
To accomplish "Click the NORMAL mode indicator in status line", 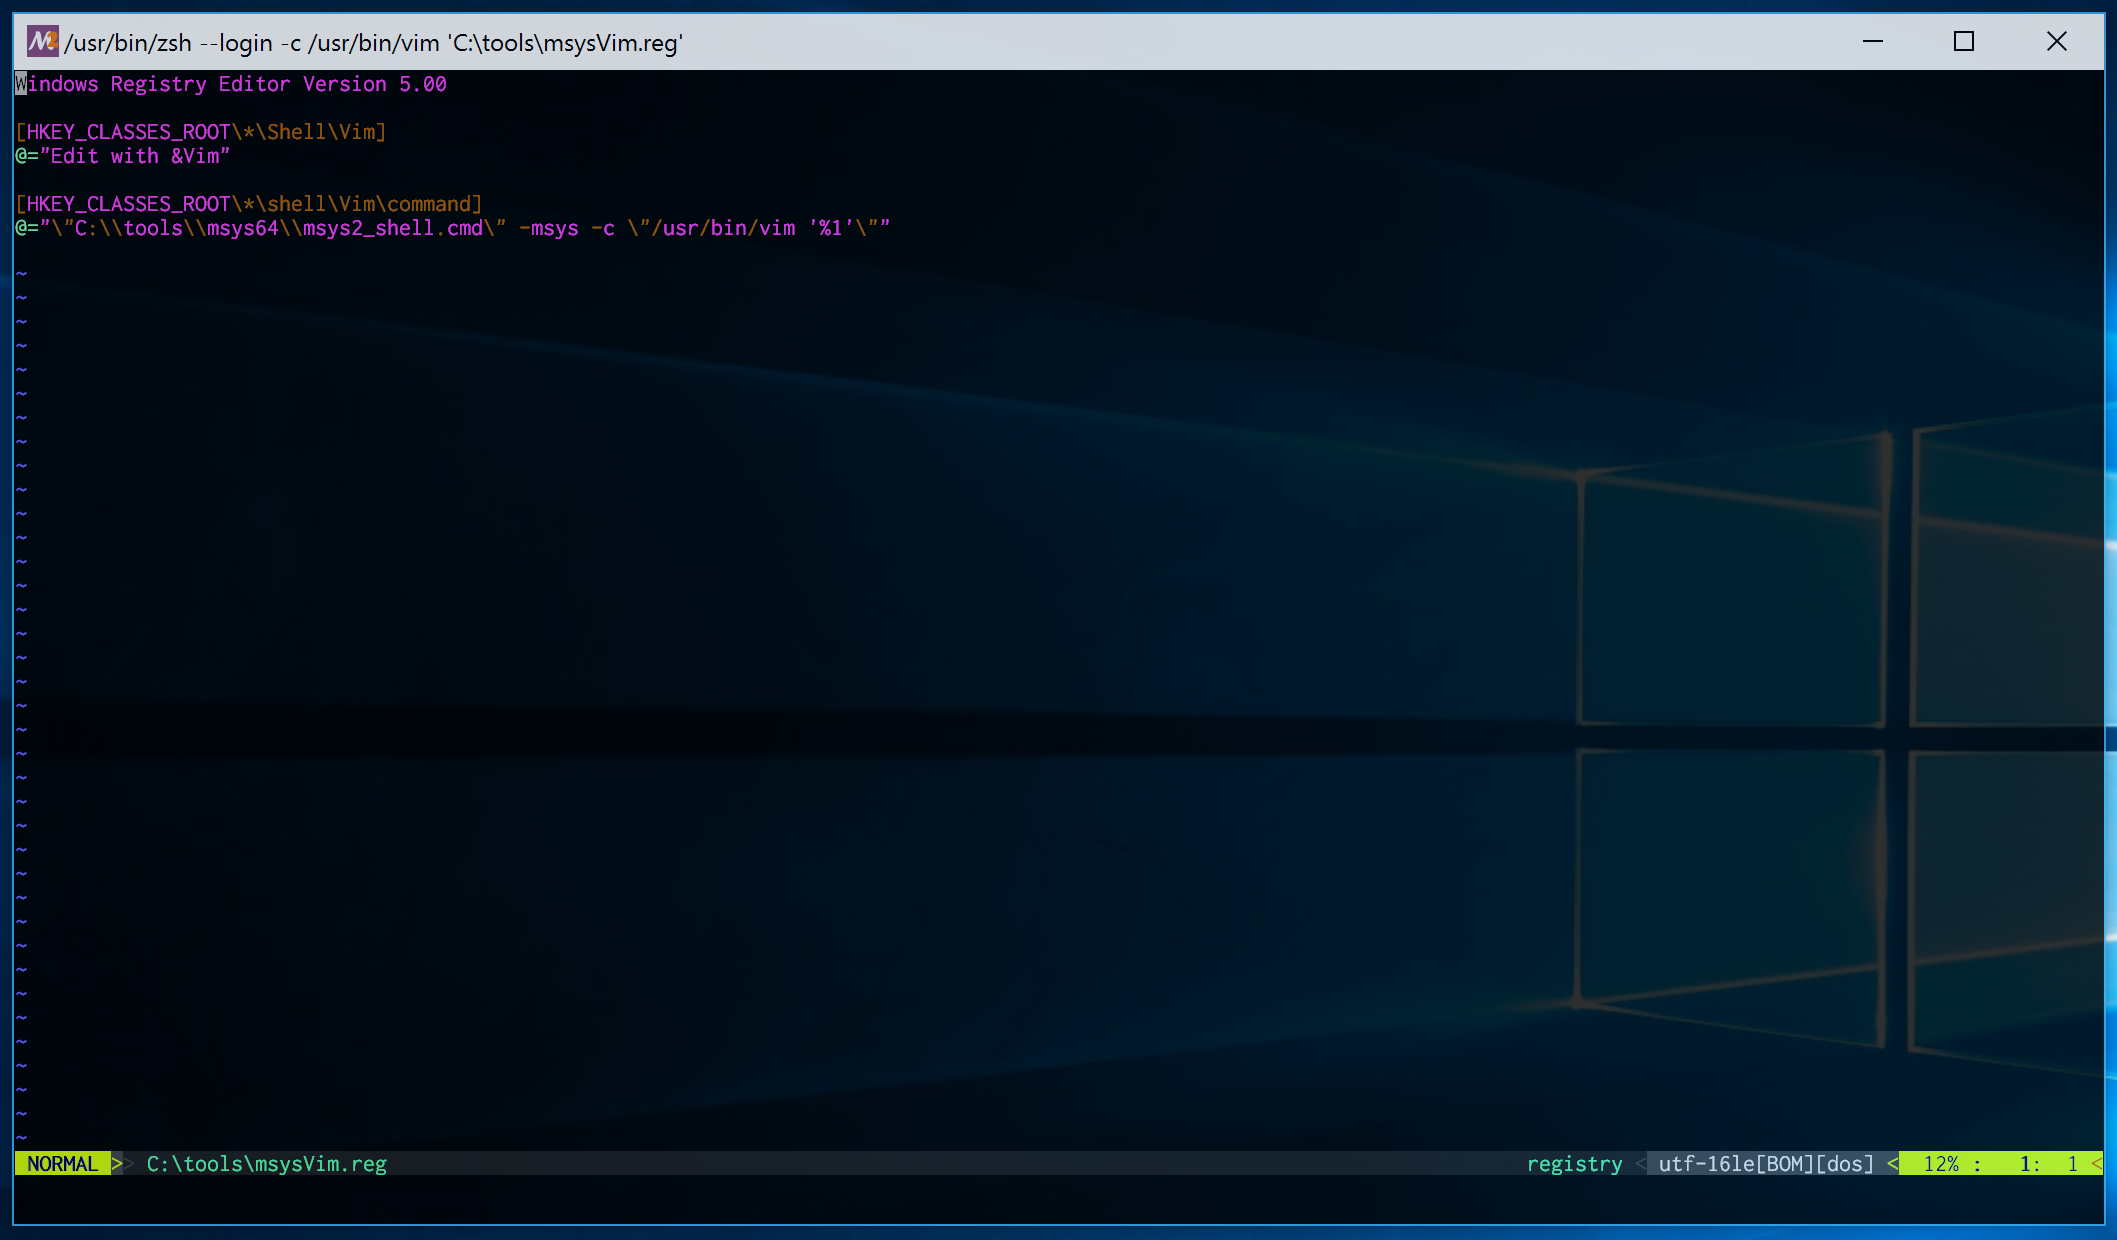I will tap(62, 1164).
